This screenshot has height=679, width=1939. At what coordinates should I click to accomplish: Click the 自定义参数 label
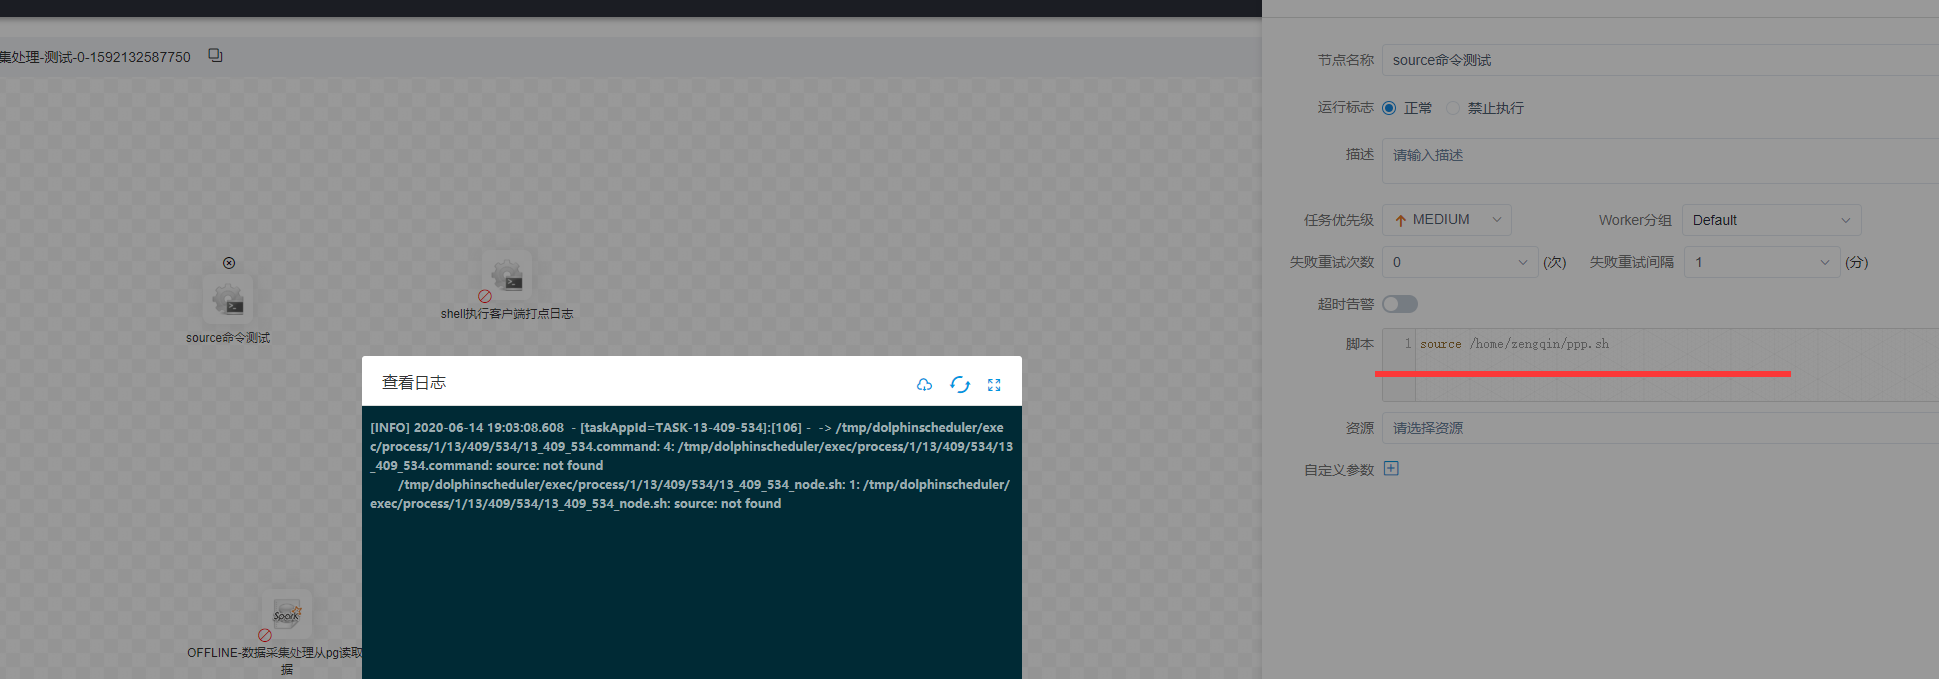(1339, 470)
